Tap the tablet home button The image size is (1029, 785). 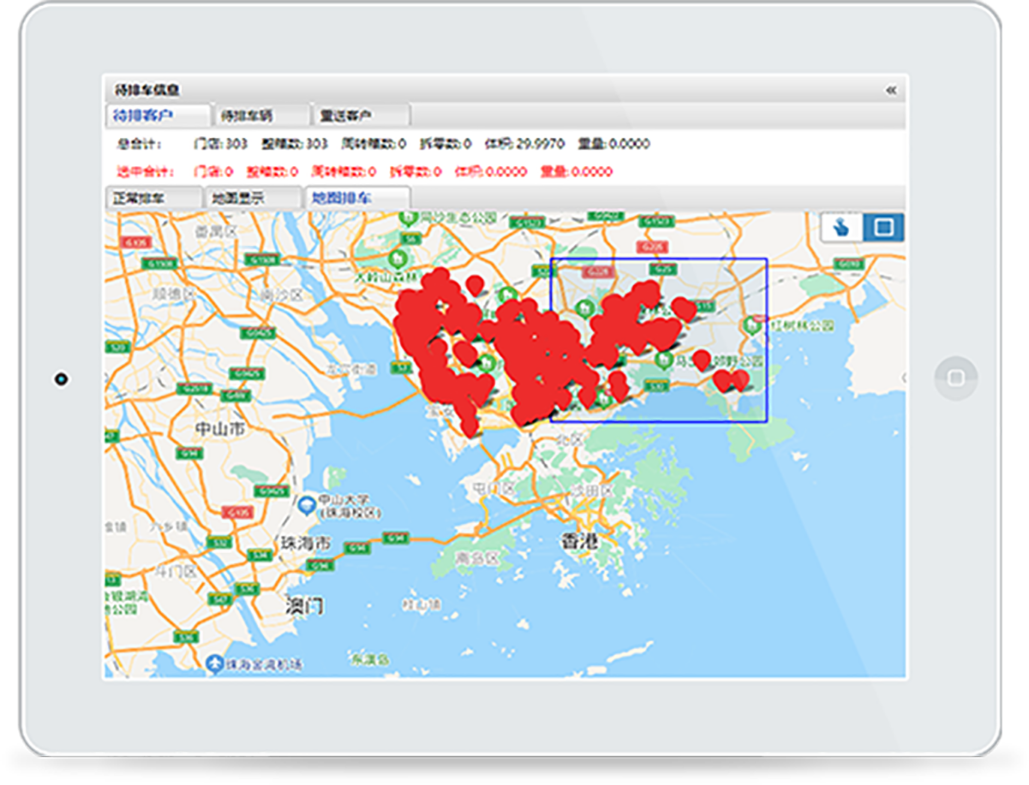[956, 378]
